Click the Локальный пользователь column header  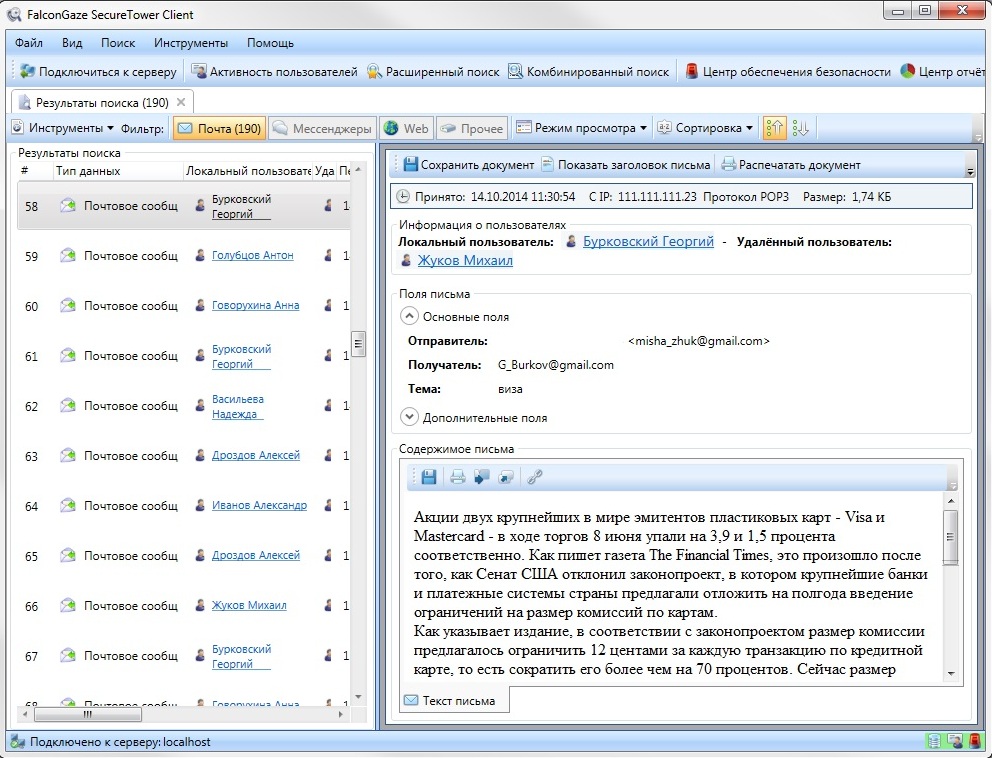248,171
